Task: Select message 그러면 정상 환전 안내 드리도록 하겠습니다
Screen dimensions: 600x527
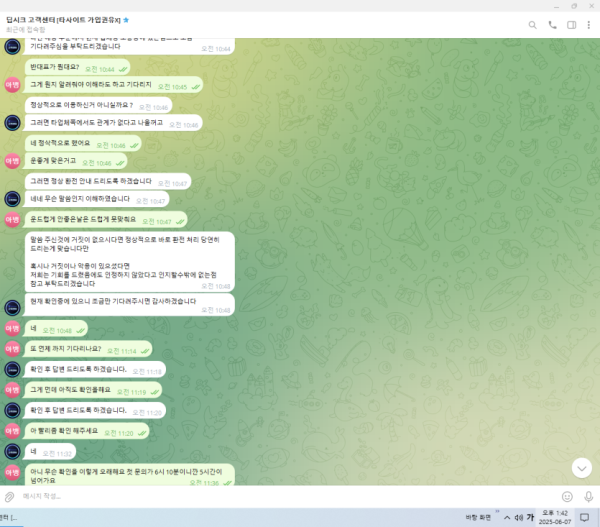Action: (x=108, y=181)
